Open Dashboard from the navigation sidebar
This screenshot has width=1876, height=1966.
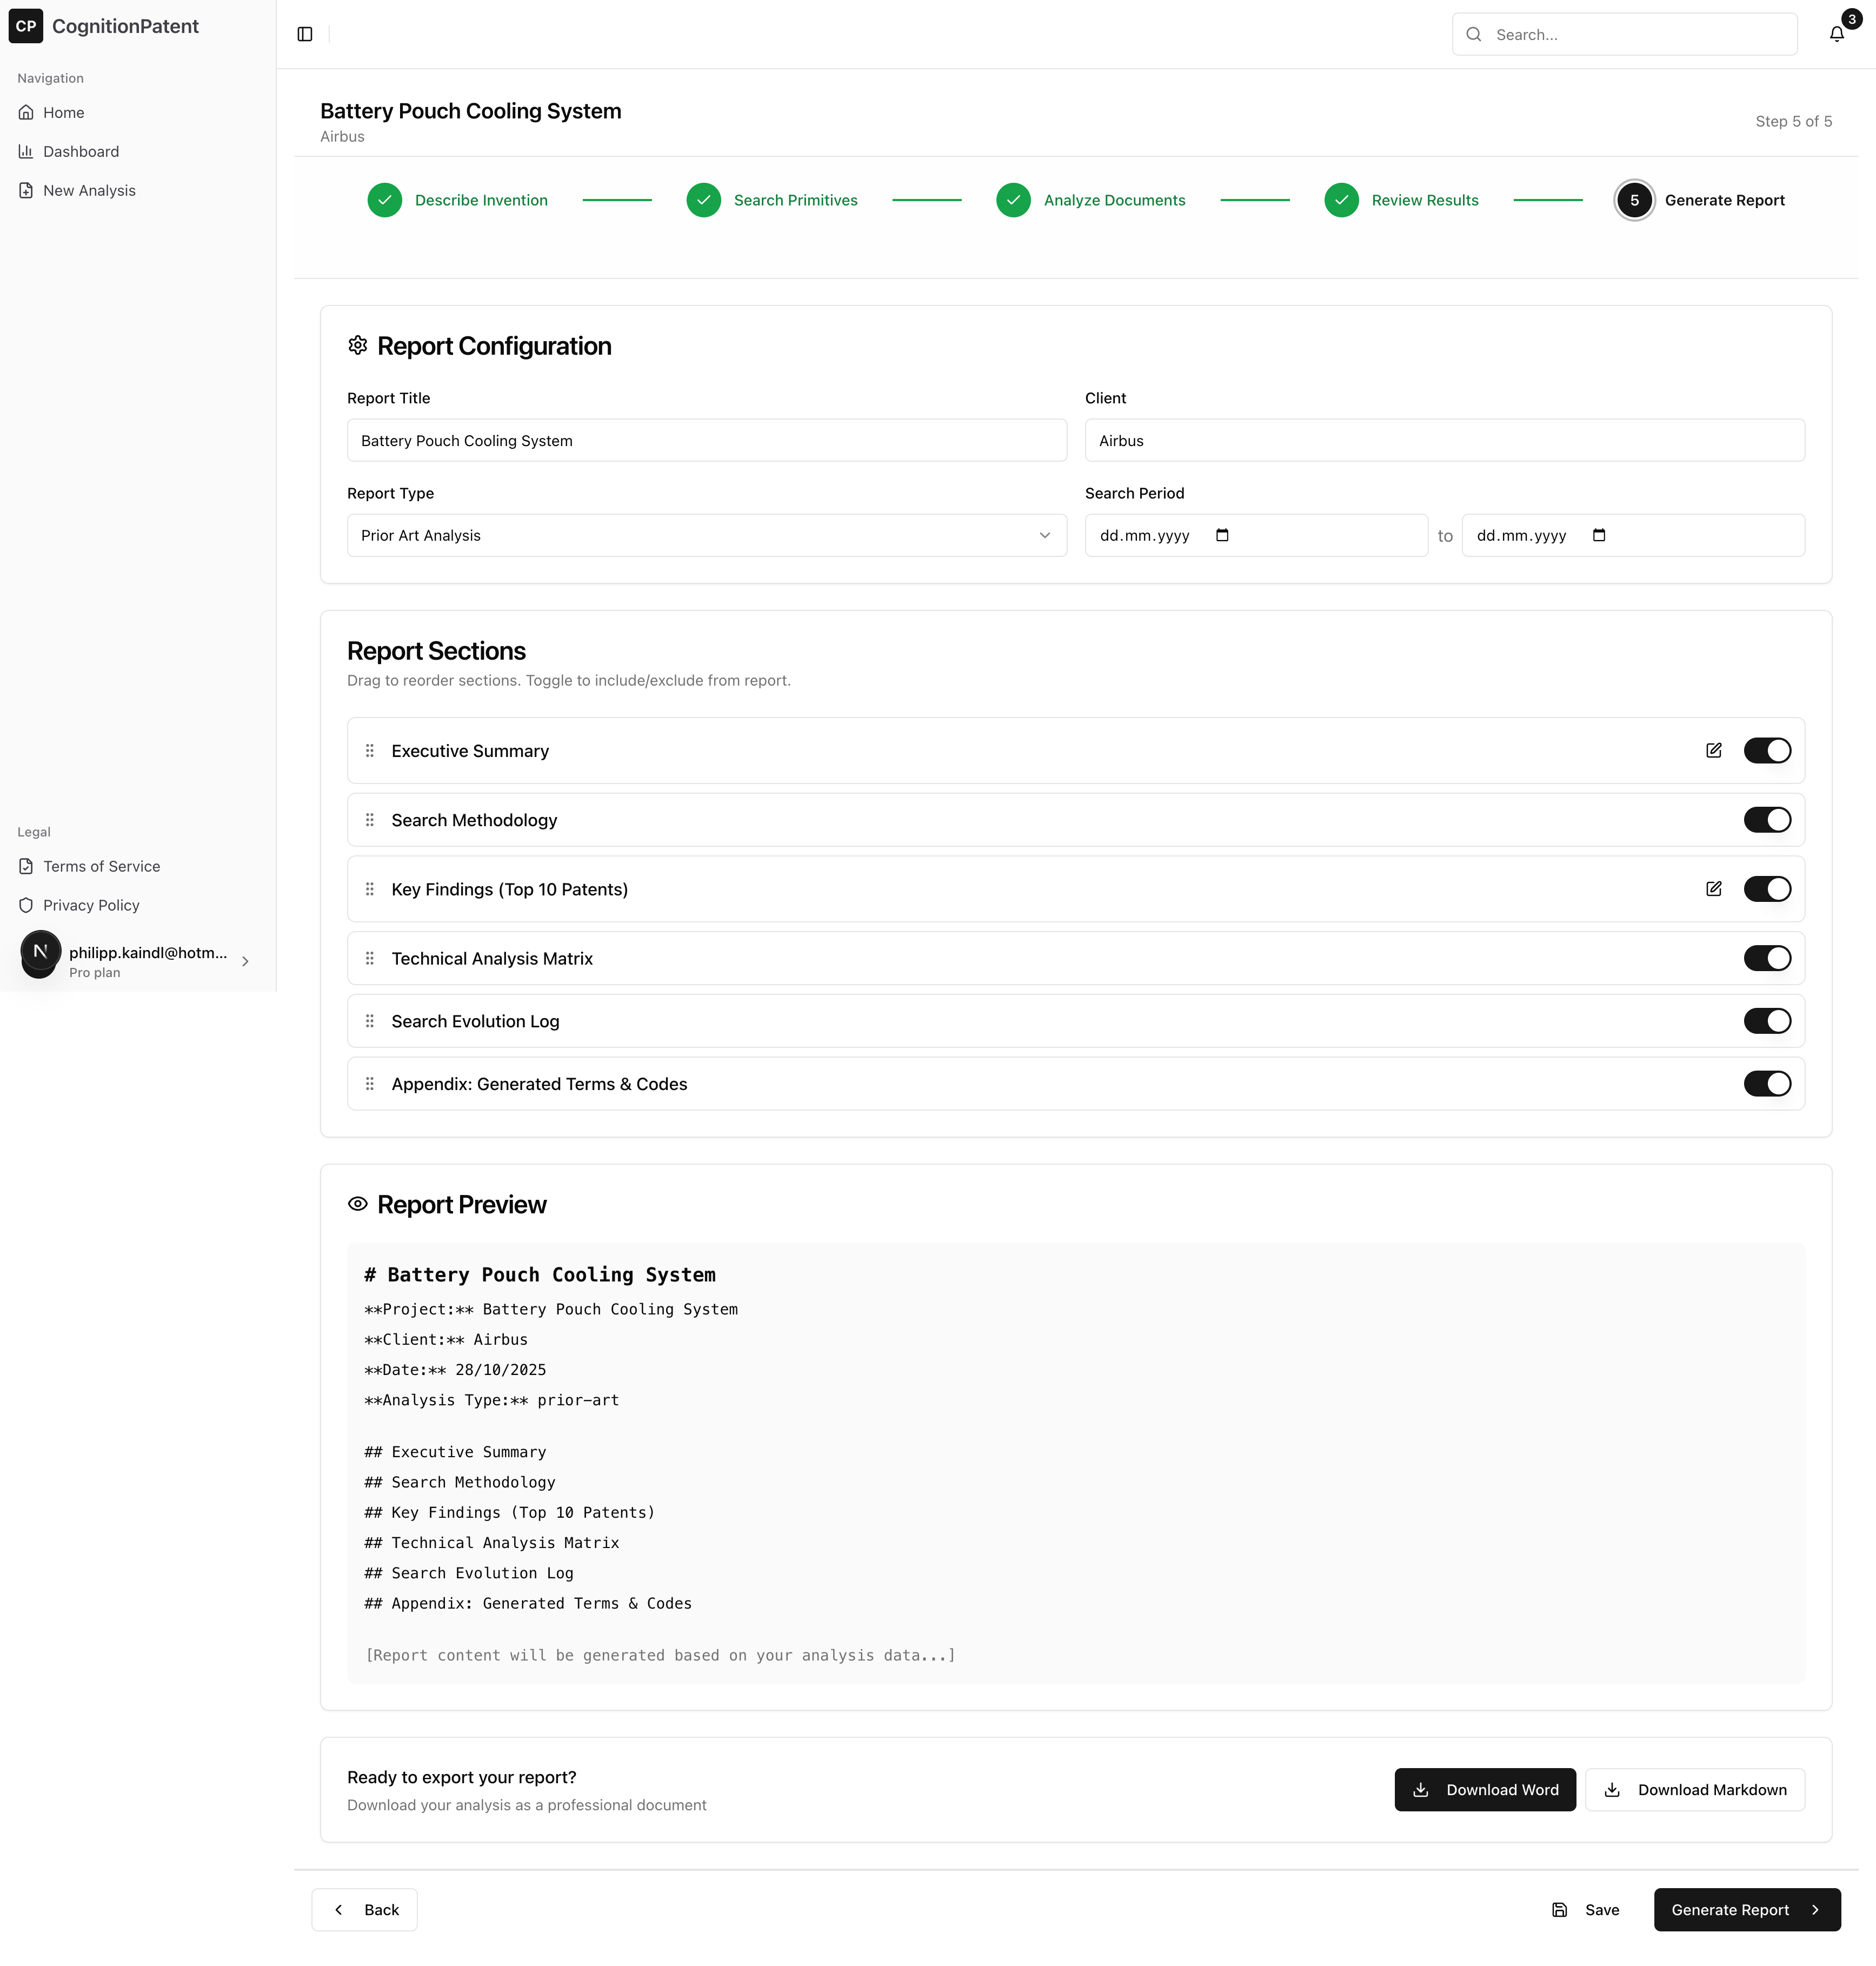coord(81,151)
